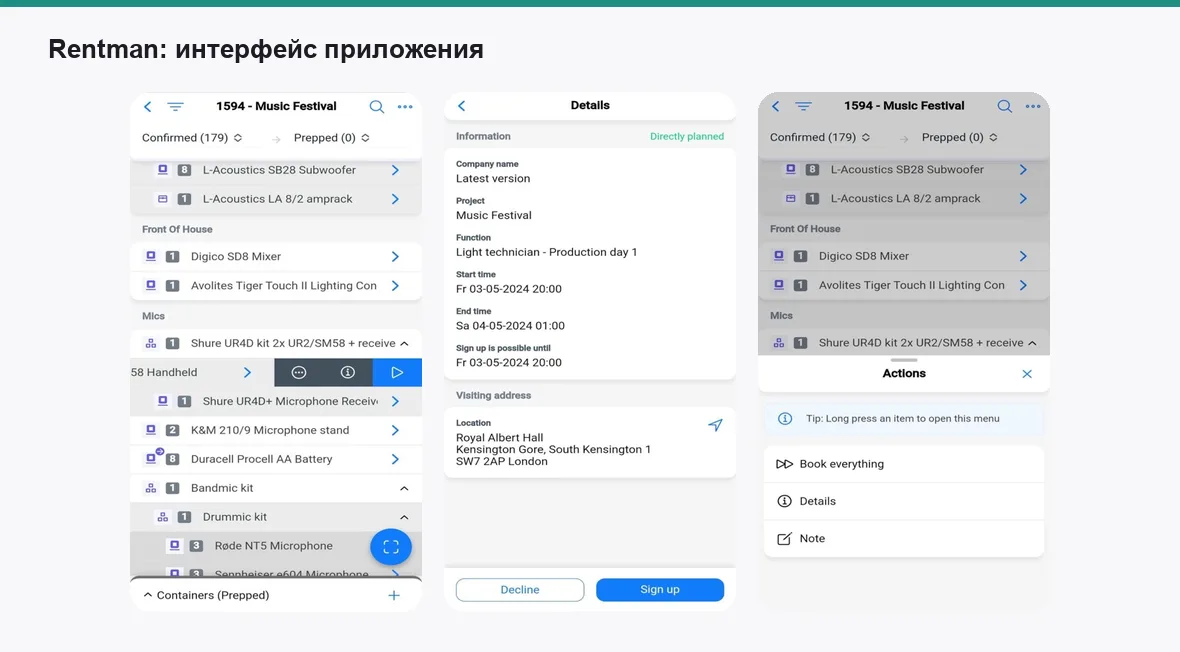This screenshot has height=652, width=1180.
Task: Open search in left Music Festival screen
Action: click(x=376, y=107)
